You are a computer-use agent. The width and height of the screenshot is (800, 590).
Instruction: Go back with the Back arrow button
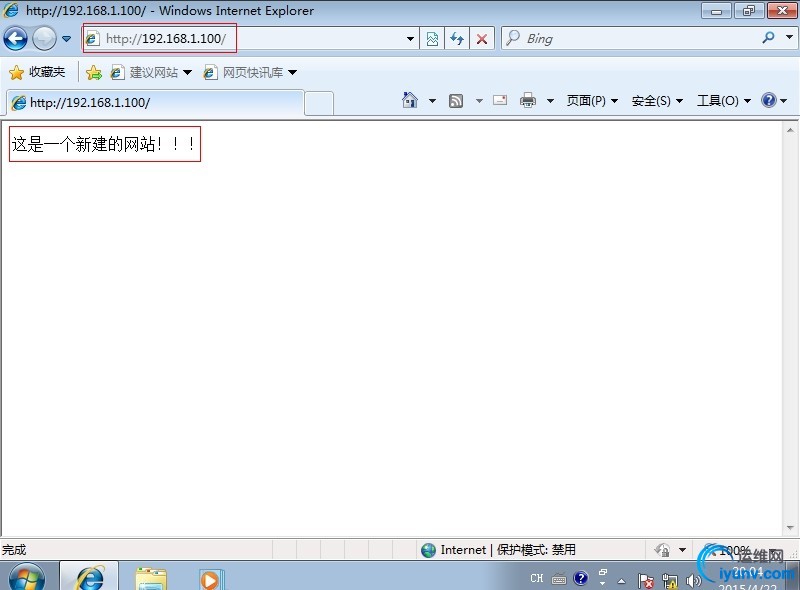pos(15,39)
